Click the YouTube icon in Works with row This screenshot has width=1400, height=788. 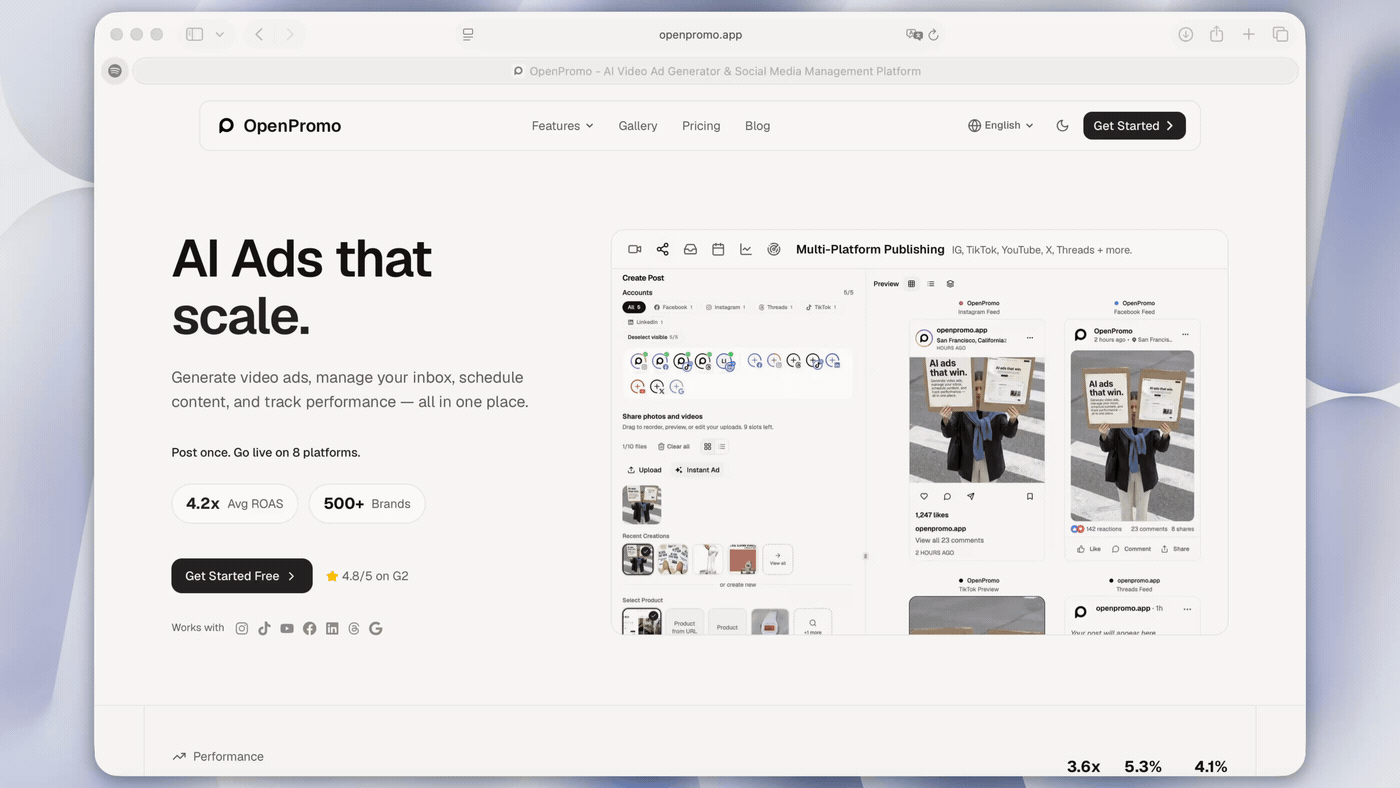(x=287, y=629)
